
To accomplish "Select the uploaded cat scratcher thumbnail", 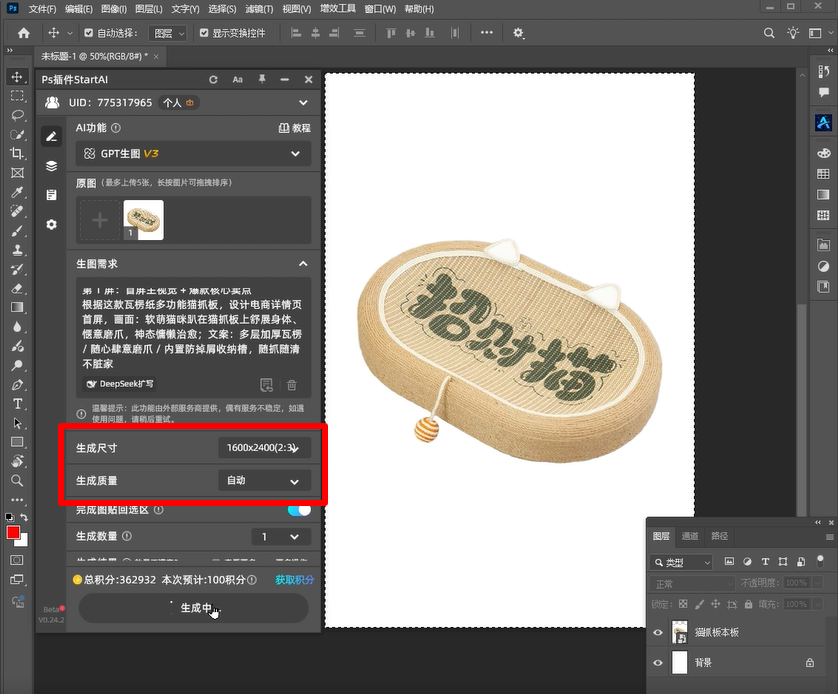I will 143,220.
